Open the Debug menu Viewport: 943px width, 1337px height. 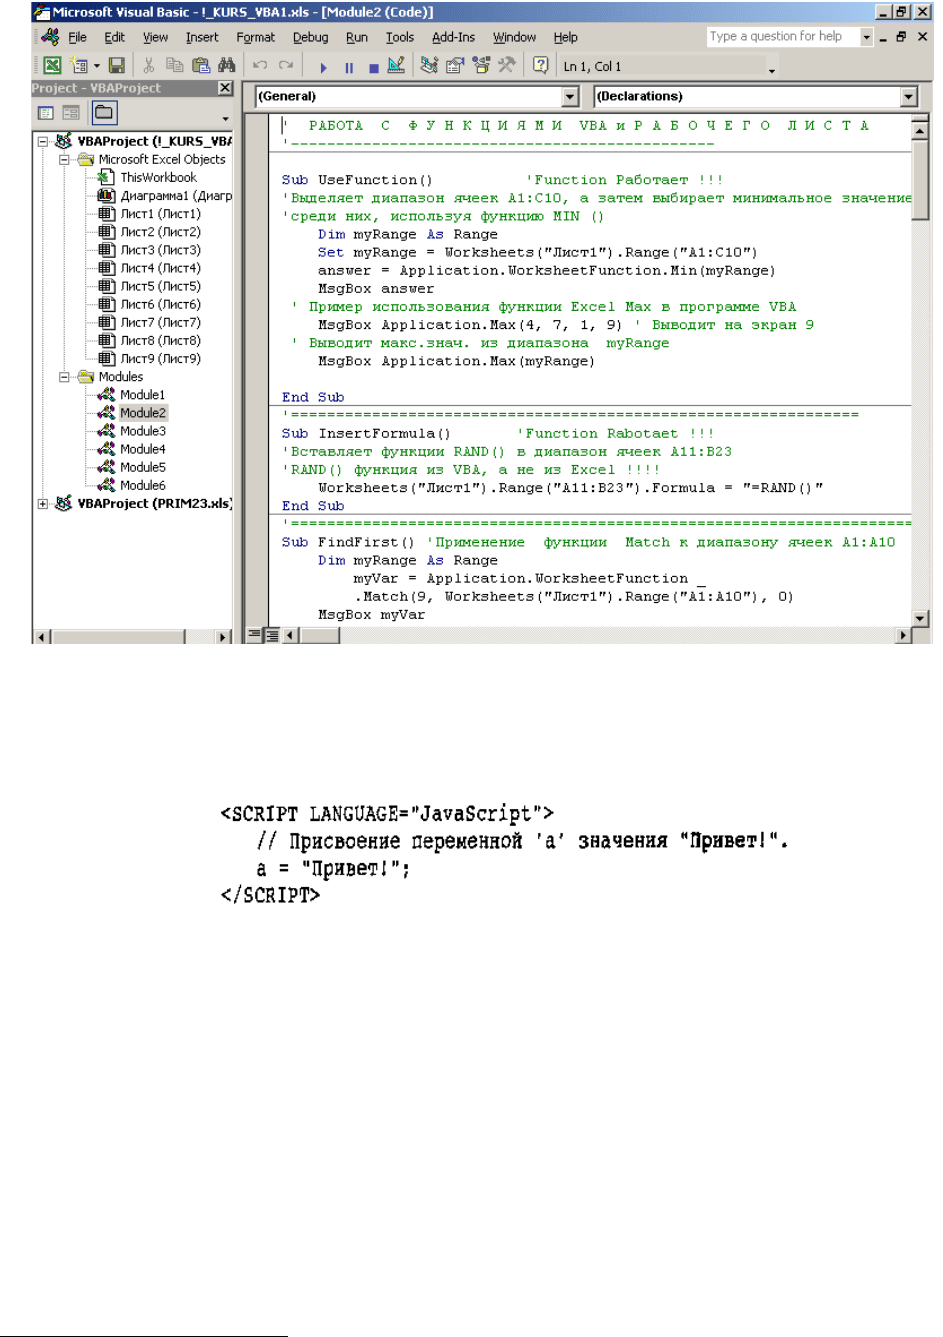[x=311, y=37]
